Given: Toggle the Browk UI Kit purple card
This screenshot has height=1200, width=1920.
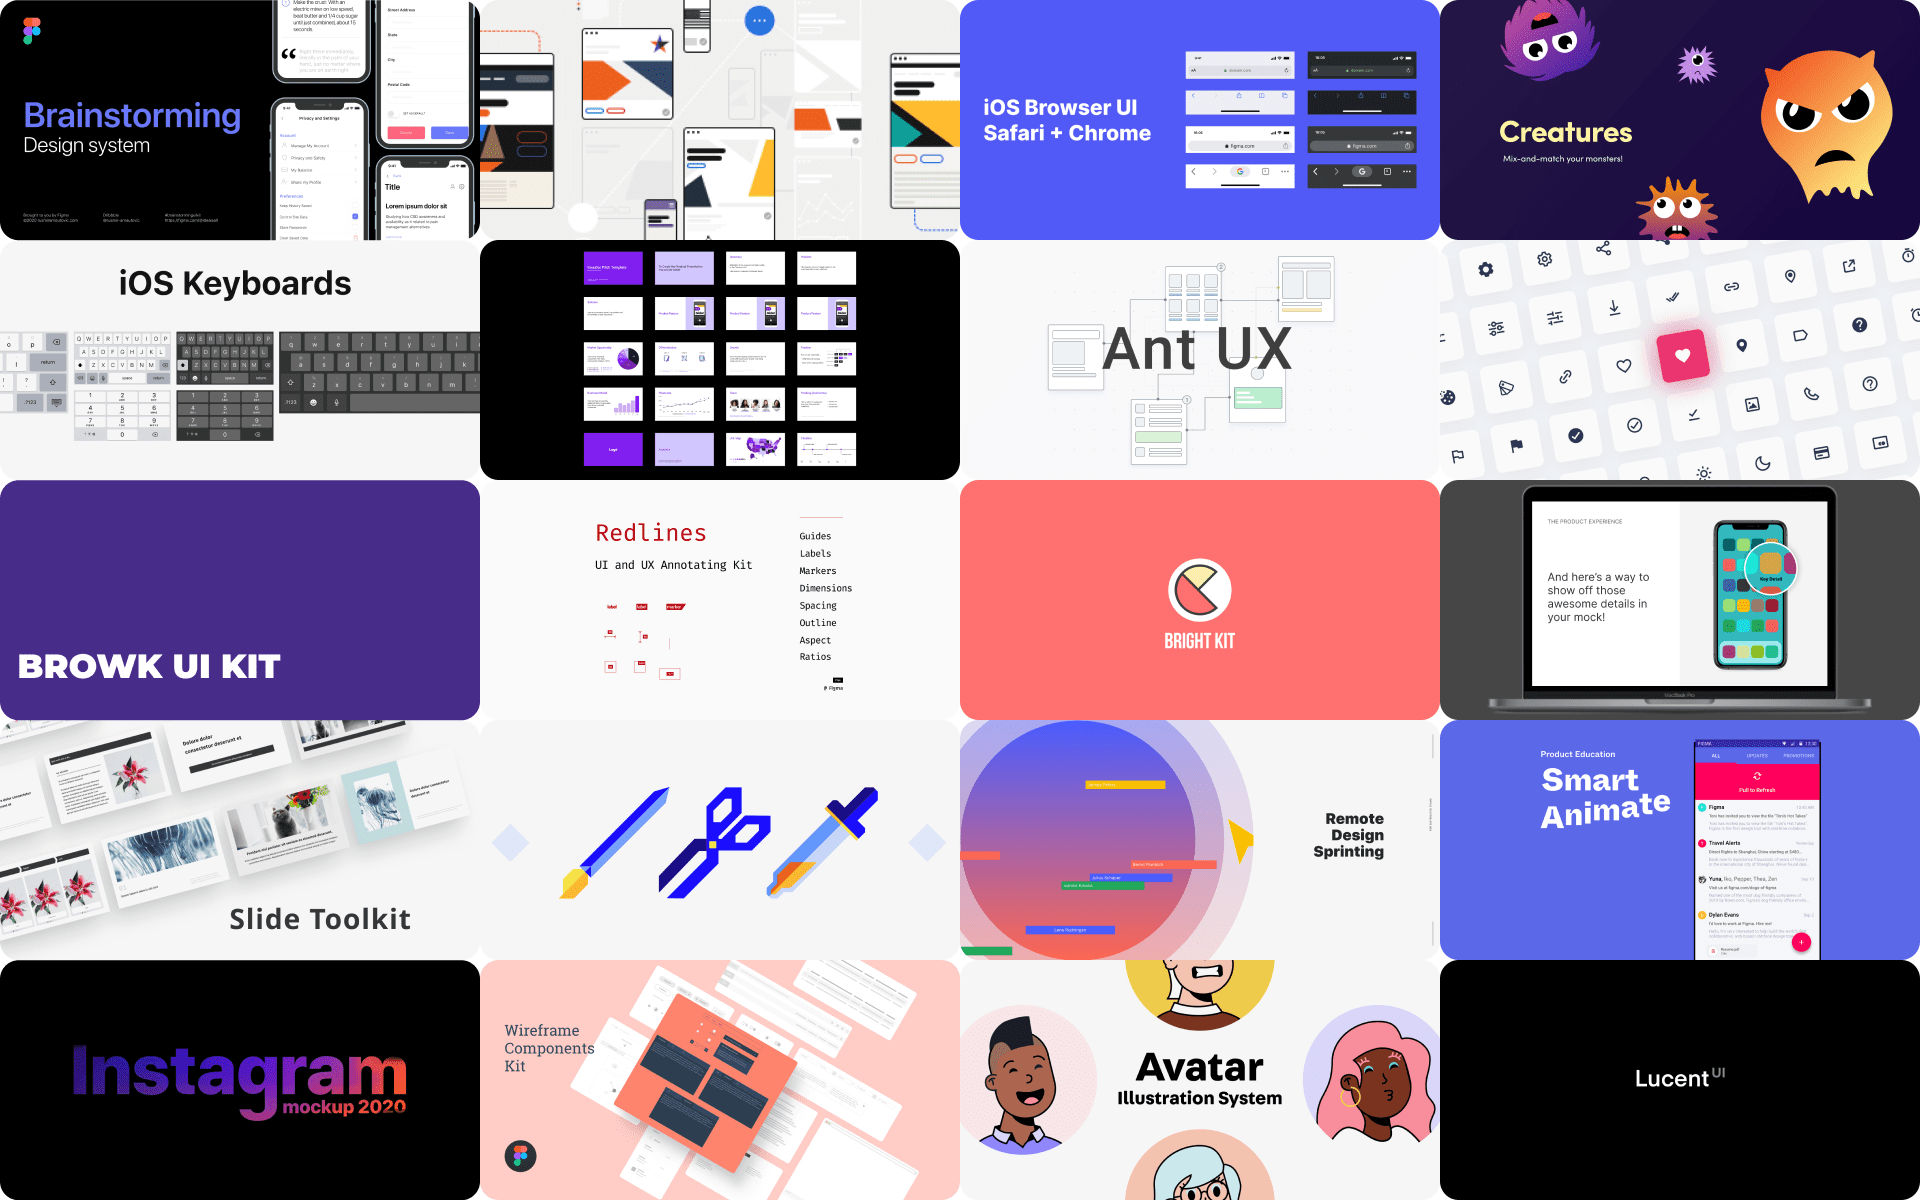Looking at the screenshot, I should (x=241, y=600).
